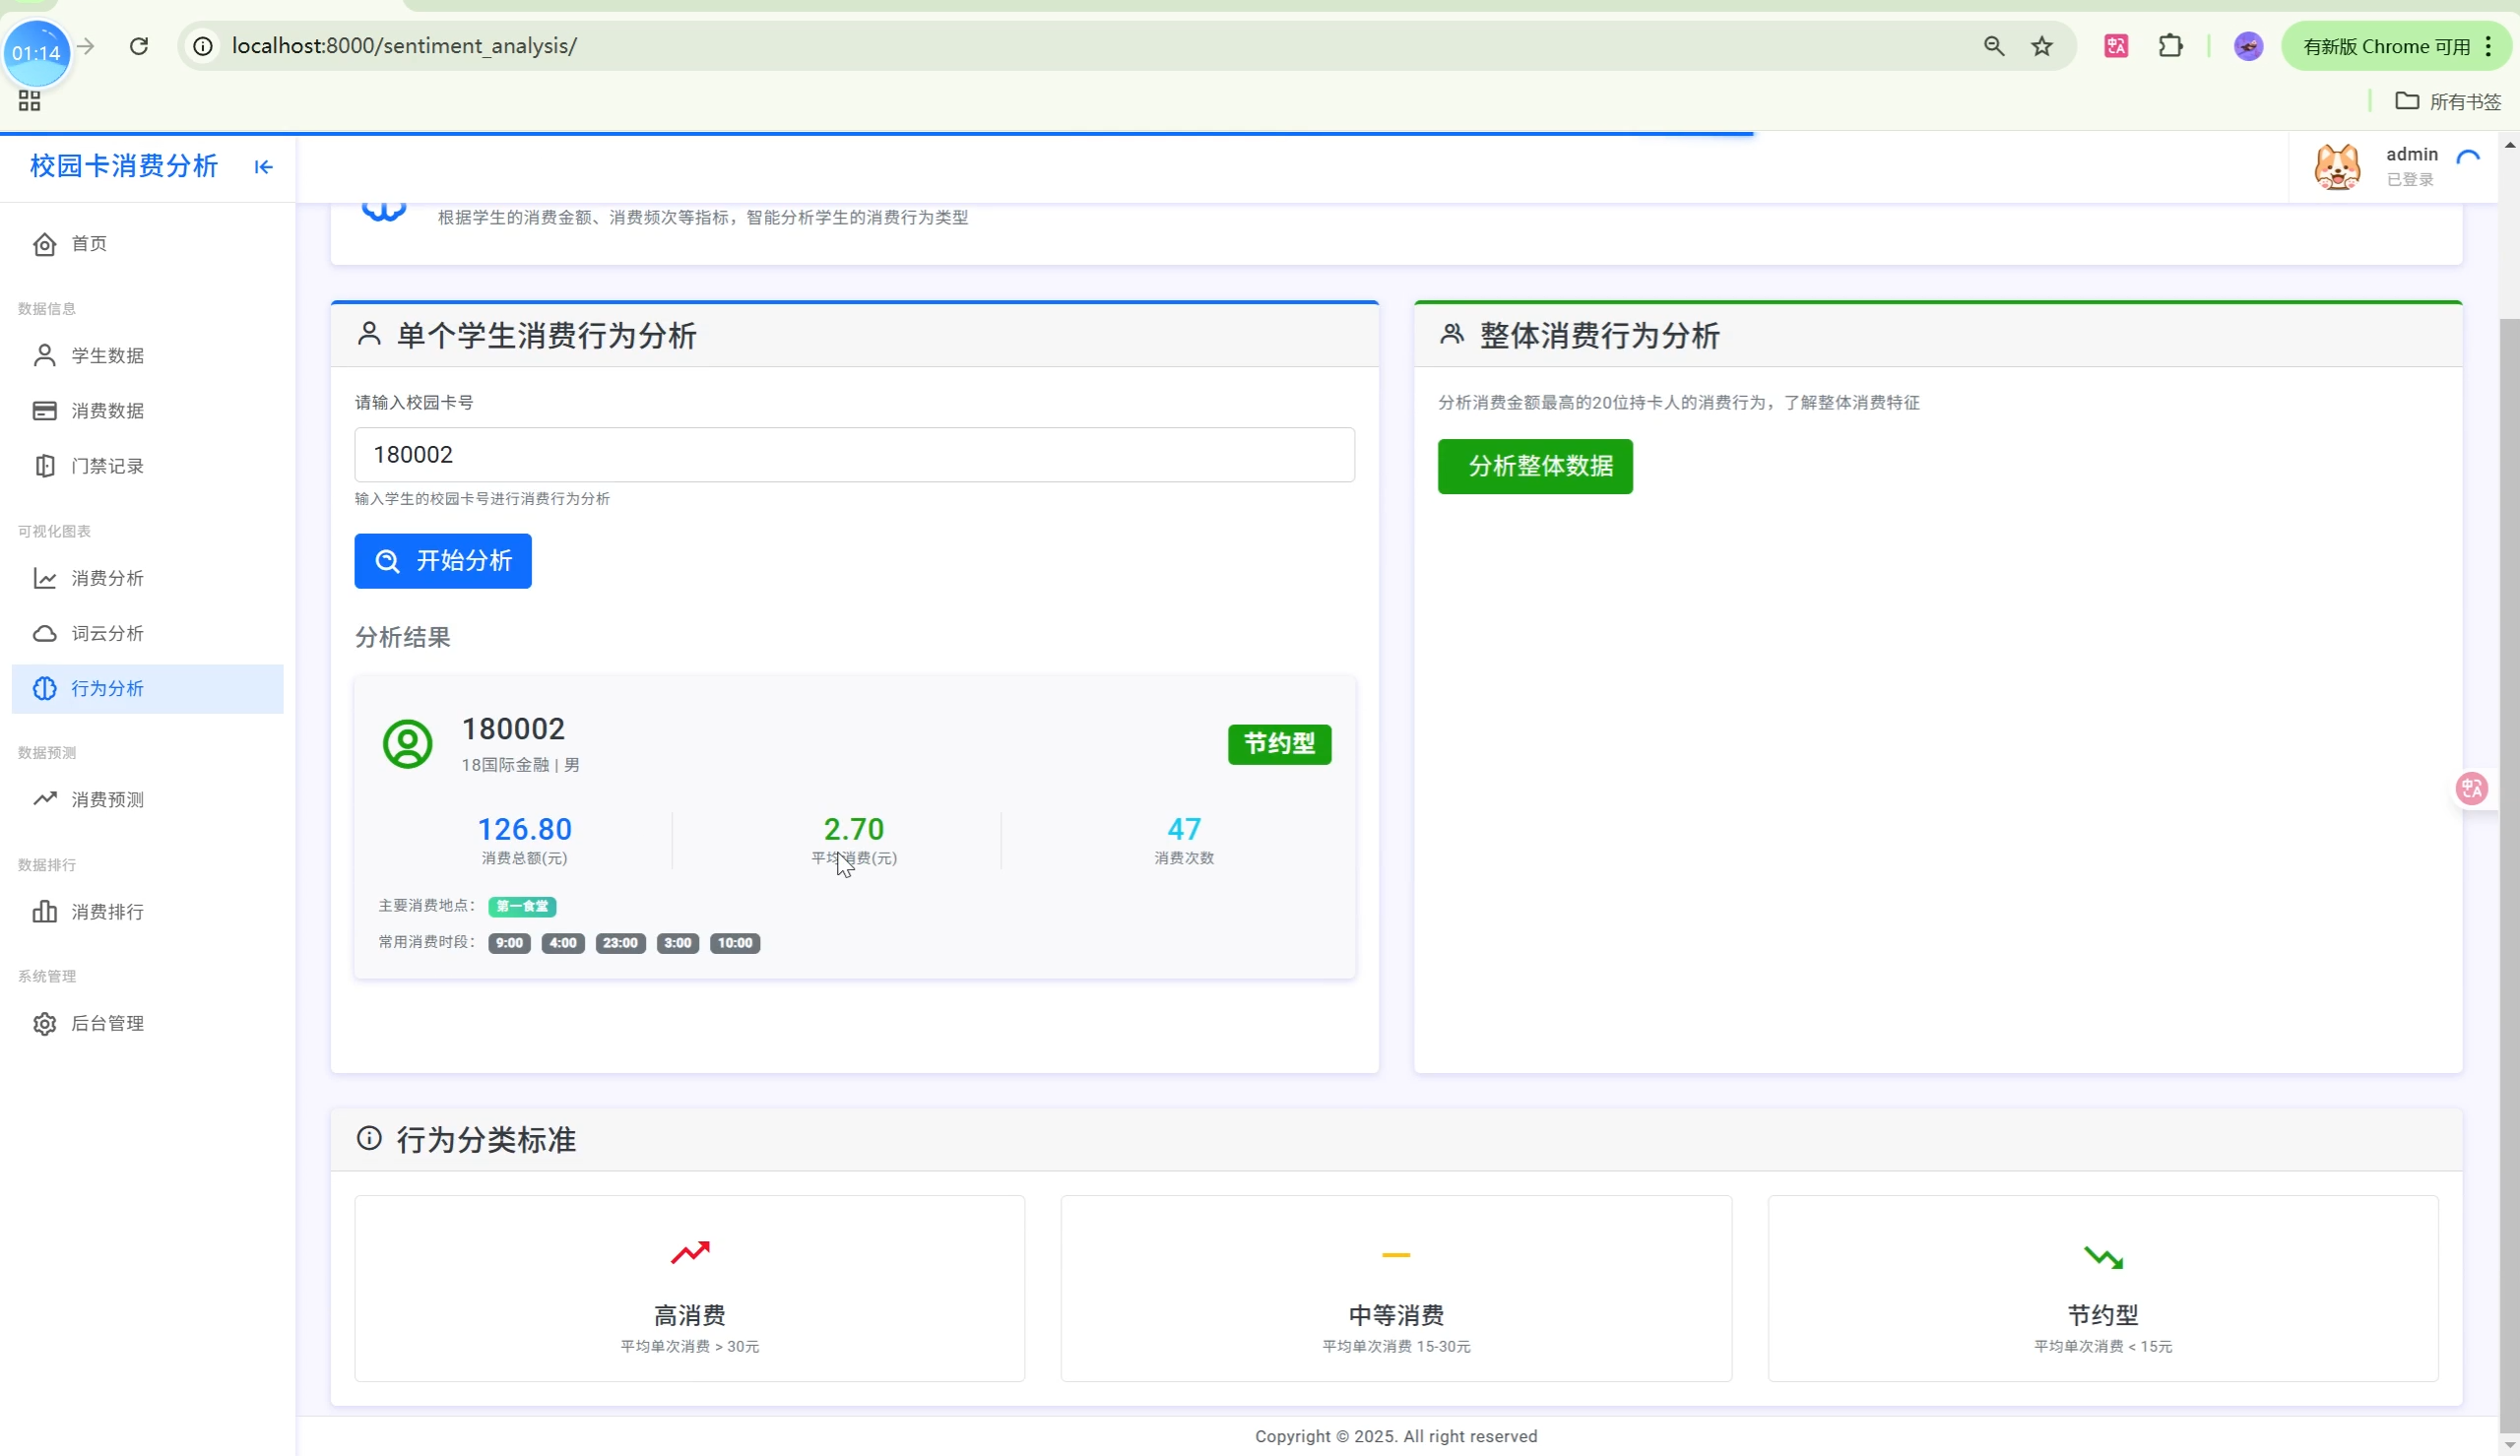Screen dimensions: 2520x1456
Task: Open Chrome three-dot menu
Action: 2489,46
